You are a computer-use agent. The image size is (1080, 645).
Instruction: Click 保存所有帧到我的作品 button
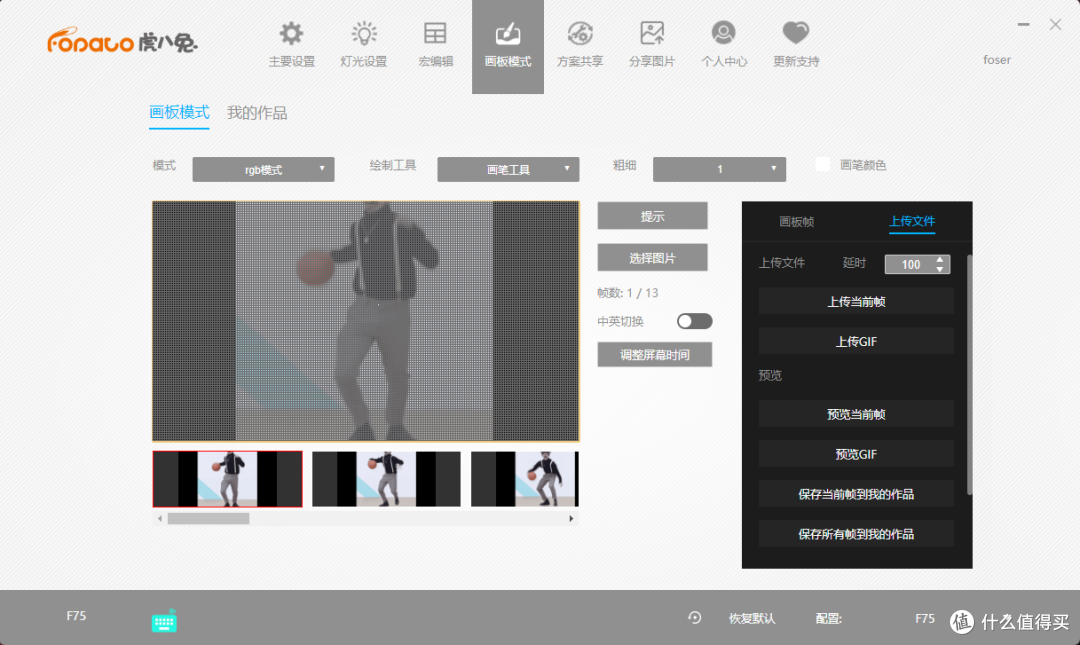click(856, 534)
